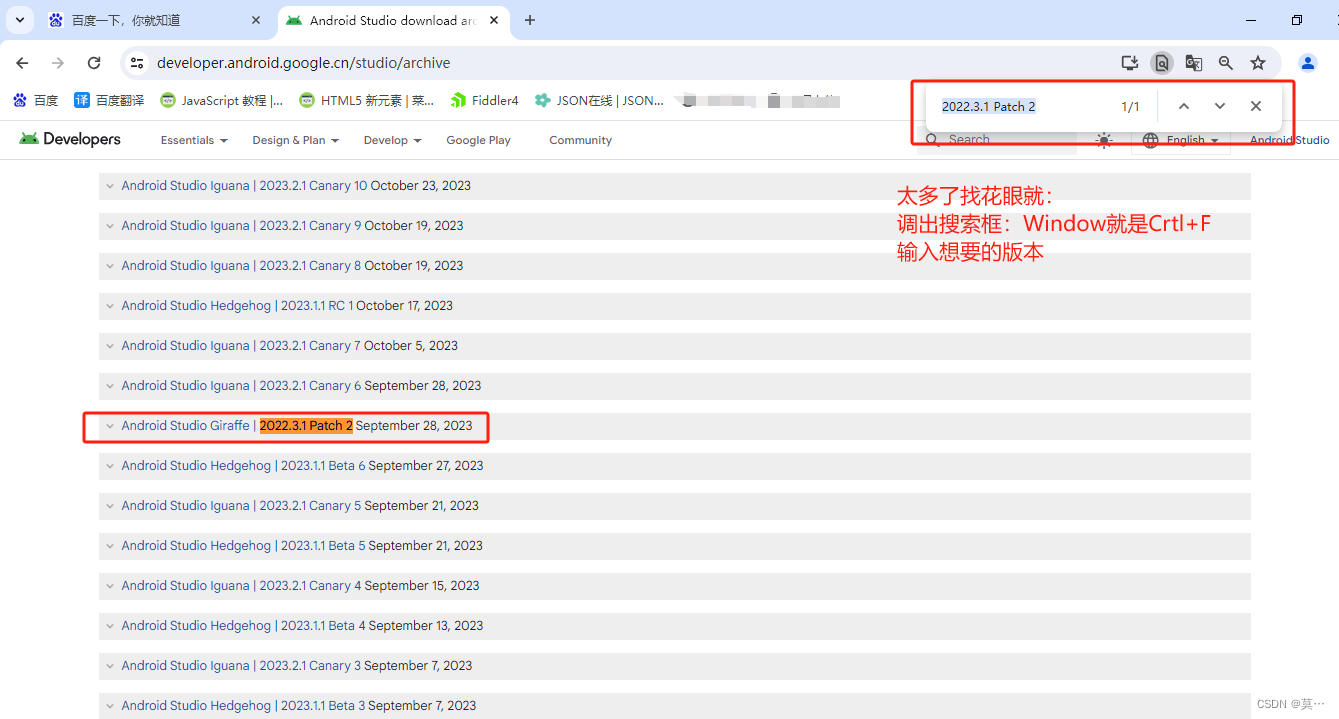Go back to previous page
Image resolution: width=1339 pixels, height=719 pixels.
point(23,63)
